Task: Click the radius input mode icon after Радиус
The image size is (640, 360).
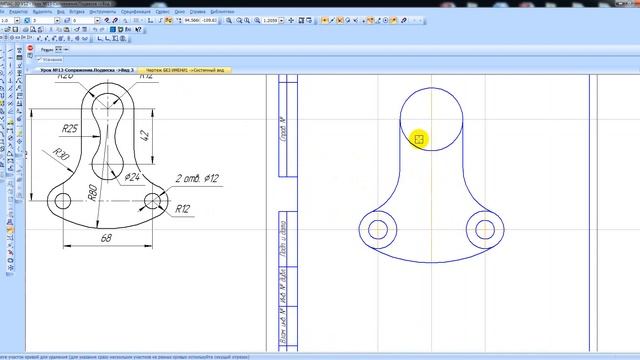Action: coord(58,49)
